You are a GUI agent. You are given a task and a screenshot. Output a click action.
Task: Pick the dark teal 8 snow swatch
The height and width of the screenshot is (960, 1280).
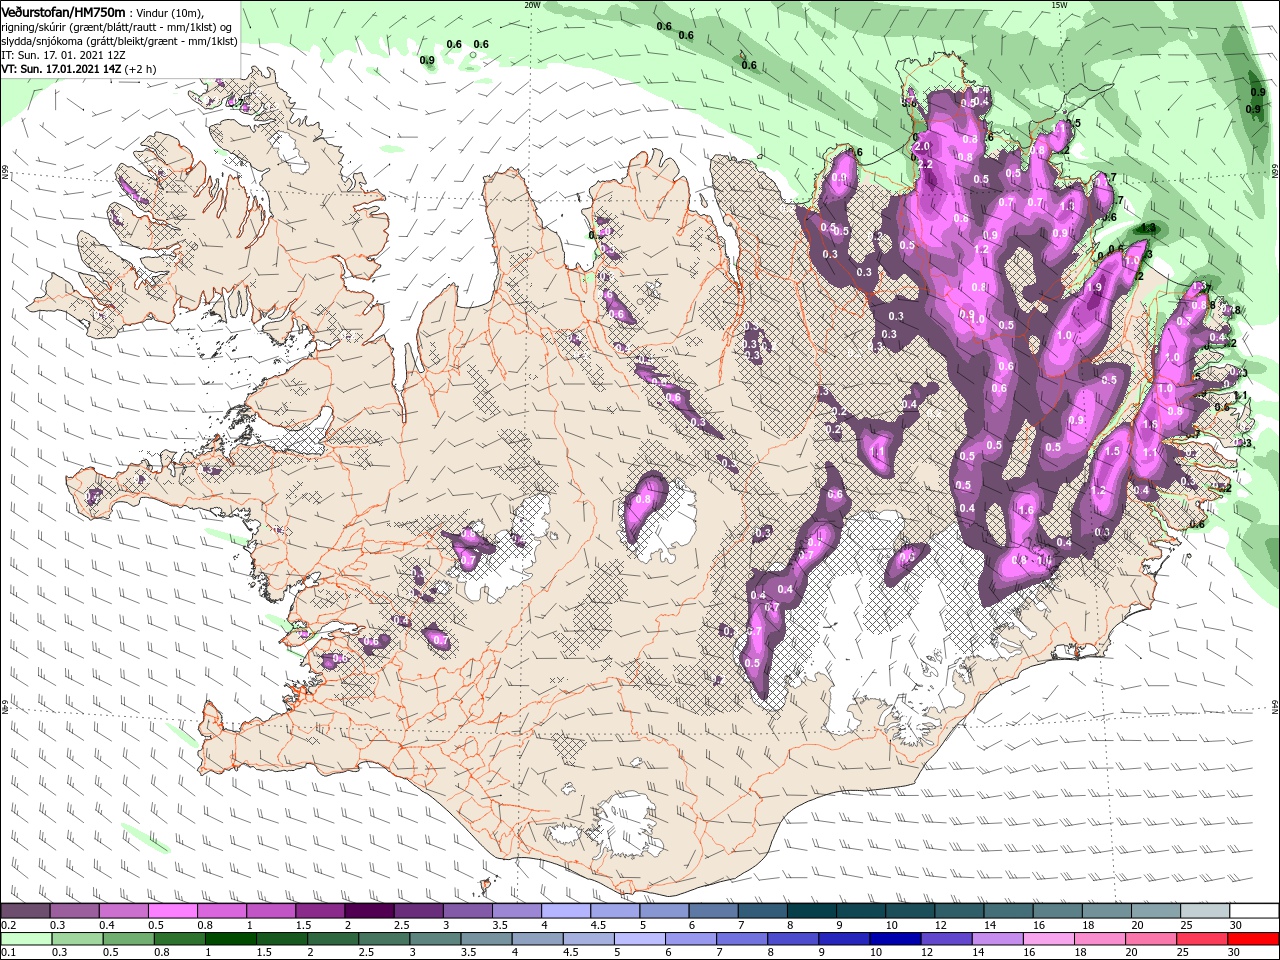click(813, 911)
